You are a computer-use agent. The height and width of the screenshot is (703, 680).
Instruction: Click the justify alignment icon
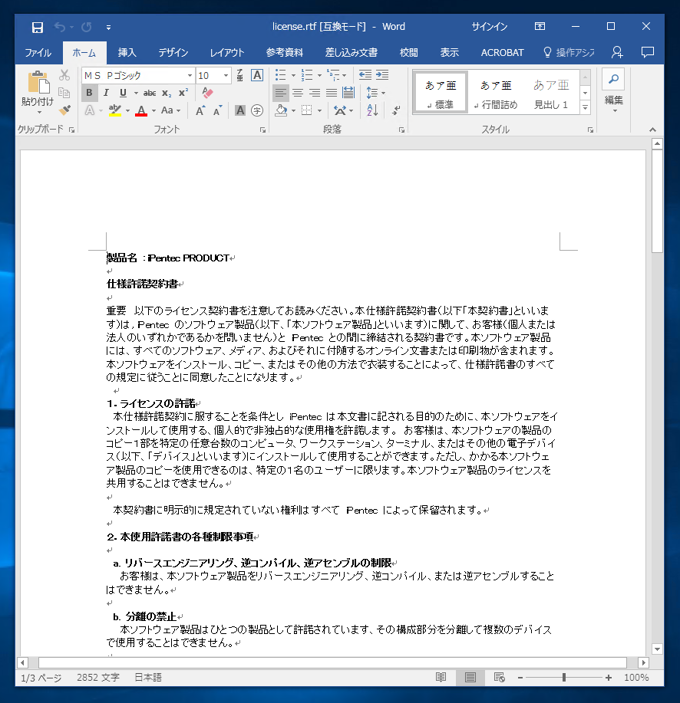[331, 93]
